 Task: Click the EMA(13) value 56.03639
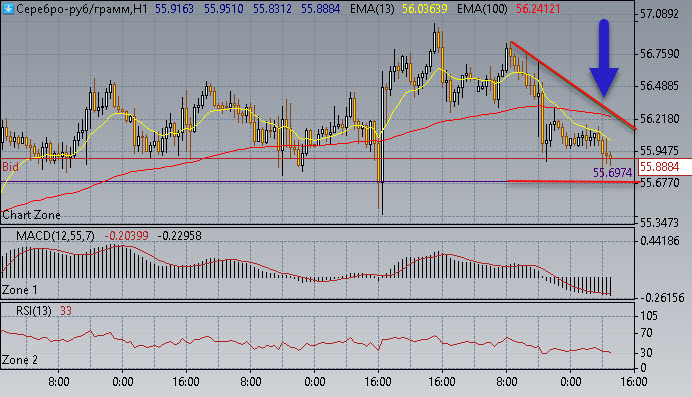coord(425,9)
